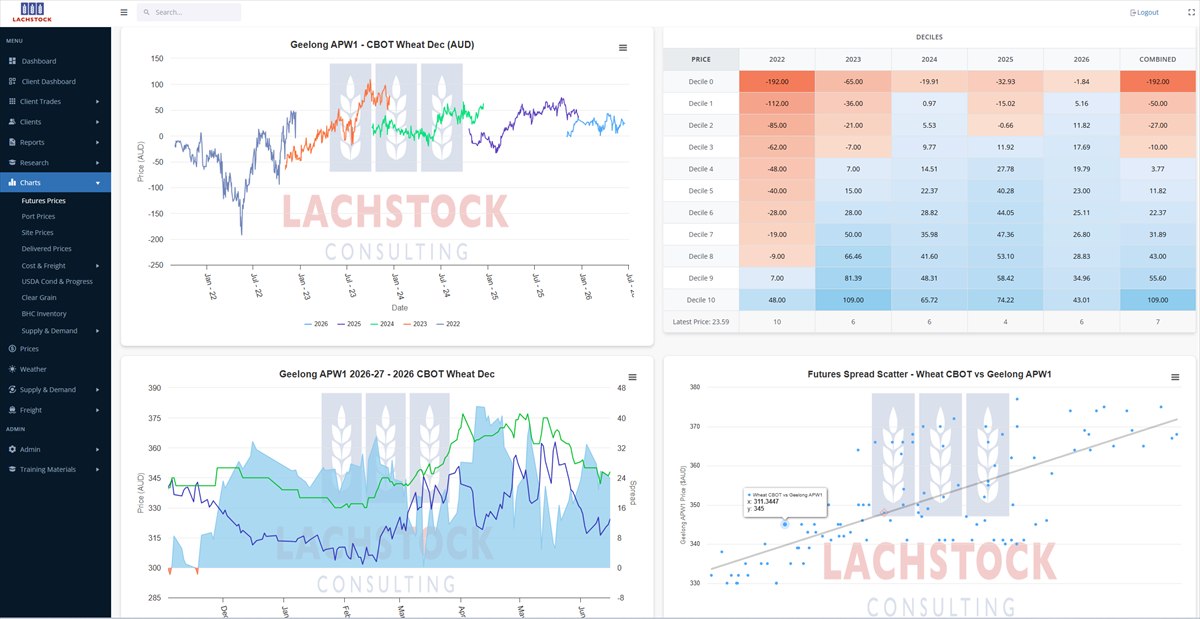Toggle the sidebar with the hamburger icon
The image size is (1200, 619).
coord(124,12)
